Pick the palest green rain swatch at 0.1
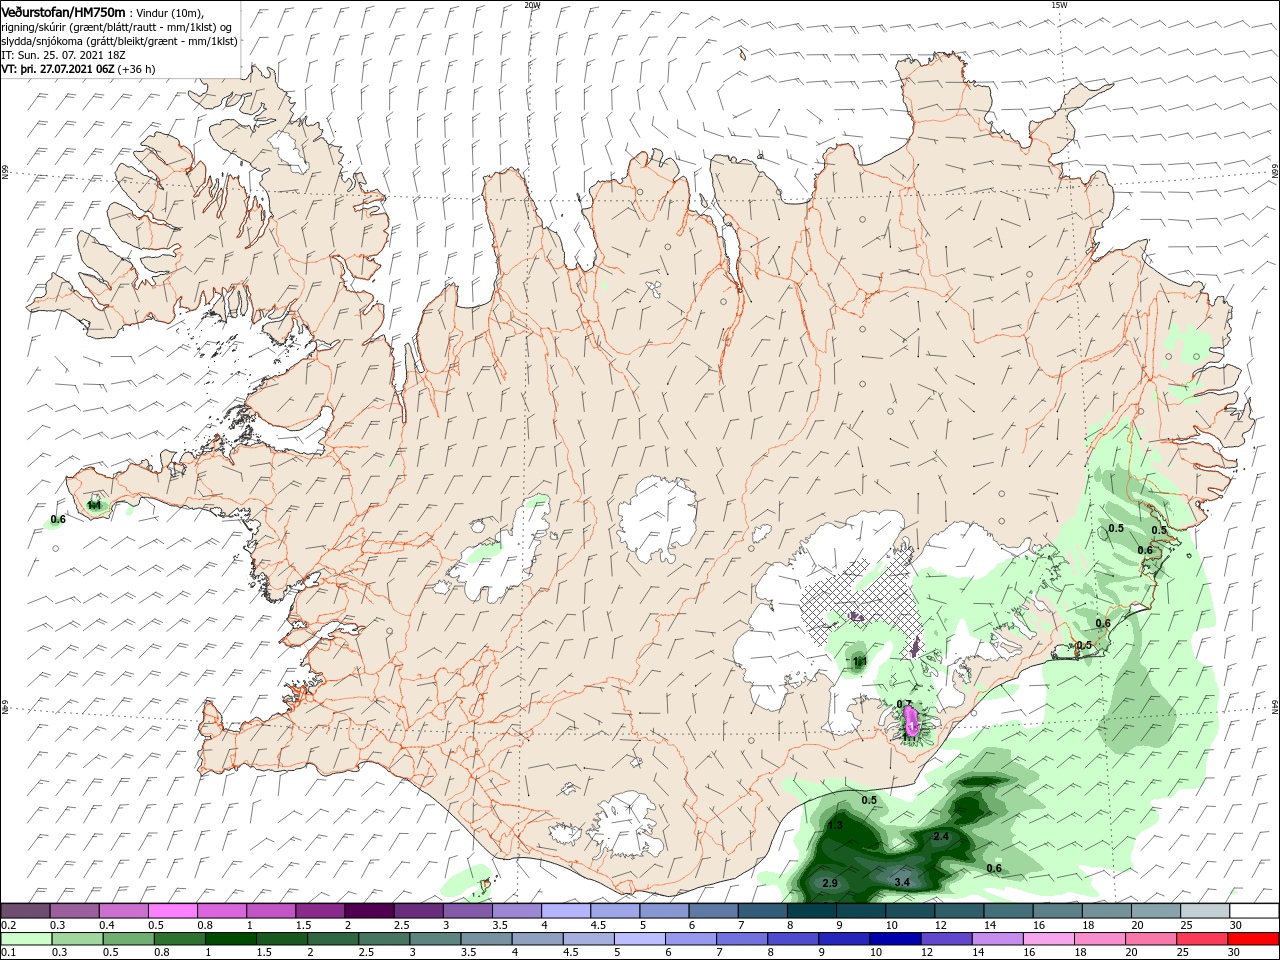Screen dimensions: 1280x960 coord(27,939)
